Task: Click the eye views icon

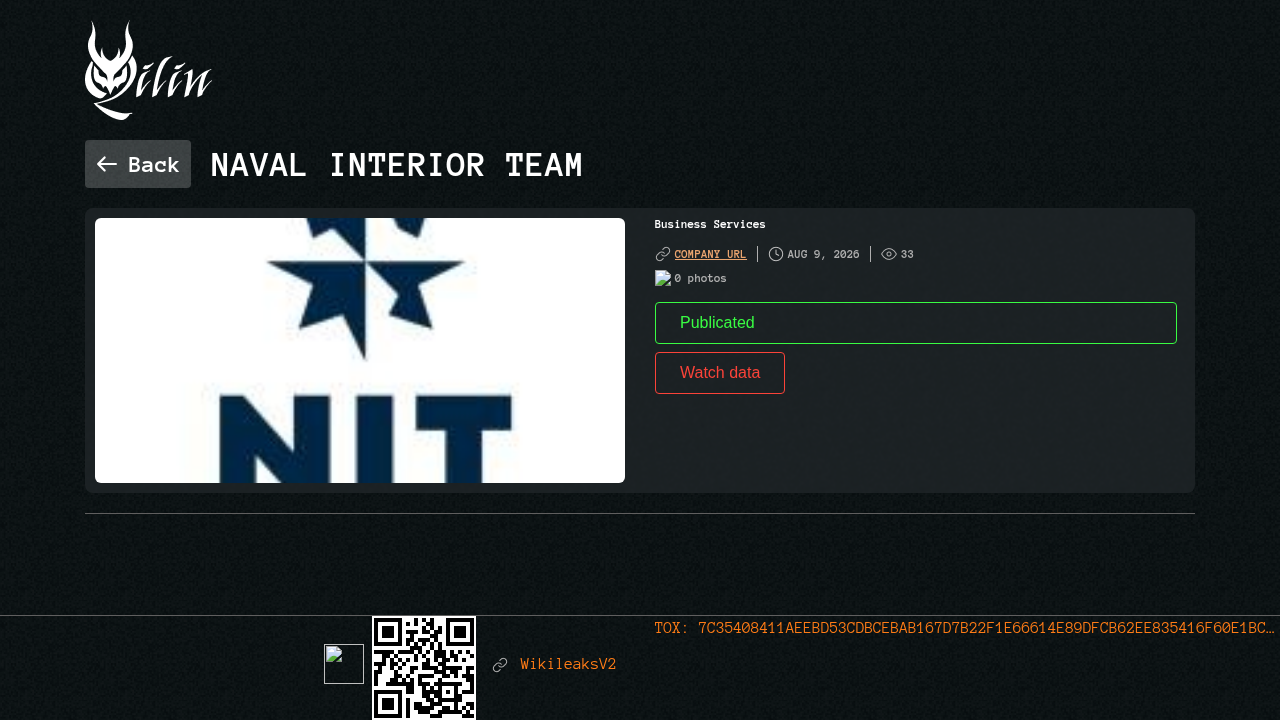Action: click(x=889, y=254)
